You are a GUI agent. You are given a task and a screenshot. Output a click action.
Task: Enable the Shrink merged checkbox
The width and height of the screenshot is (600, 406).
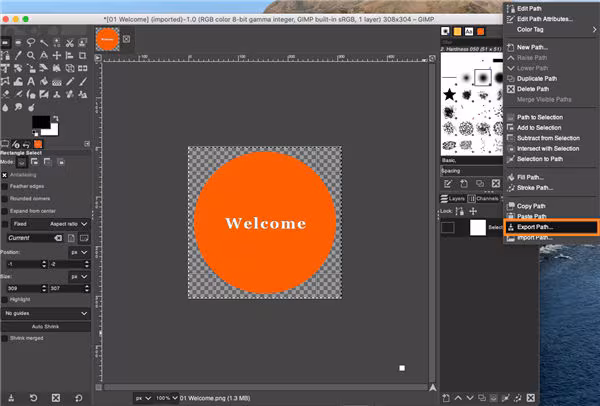click(5, 338)
